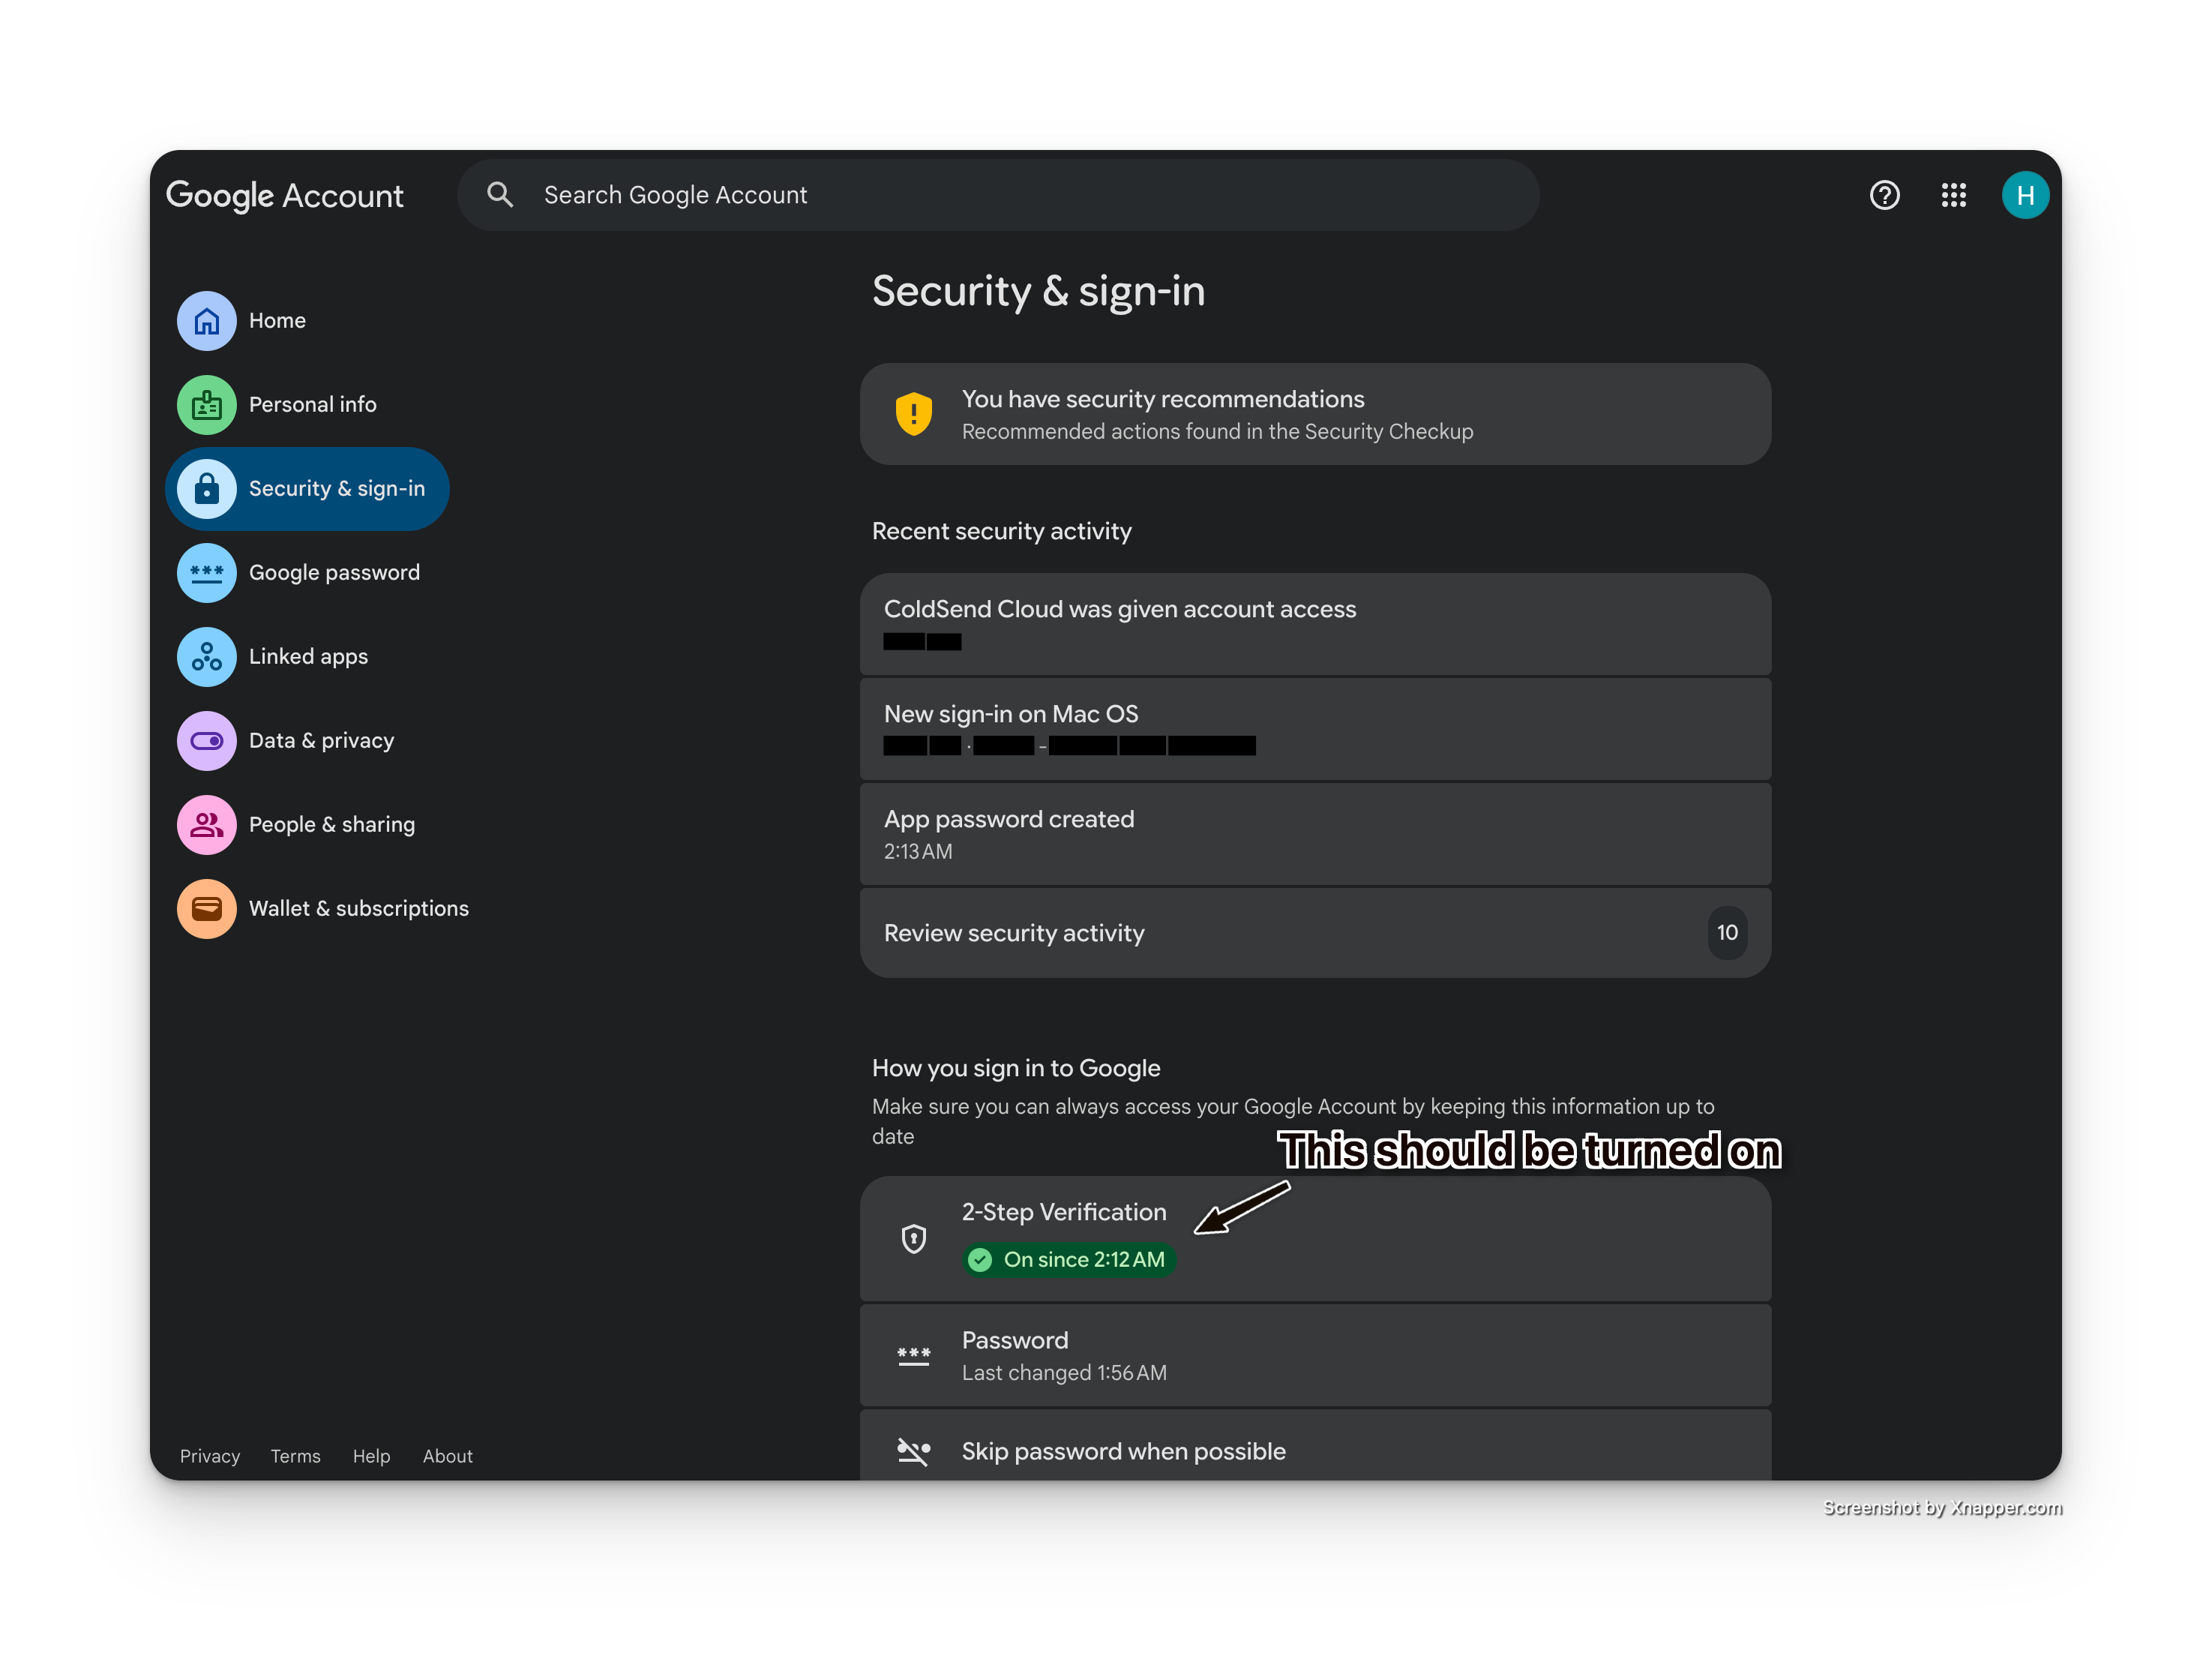
Task: Open New sign-in on Mac OS activity
Action: 1315,729
